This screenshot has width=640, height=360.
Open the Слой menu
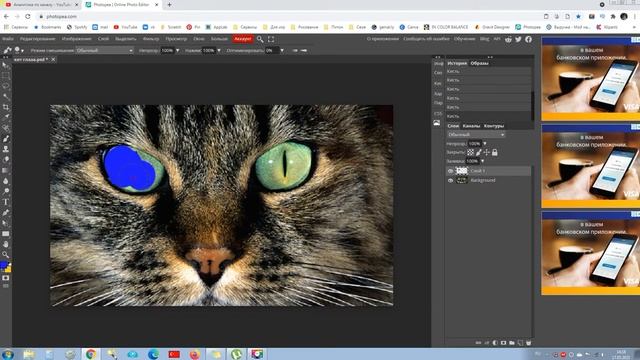tap(103, 39)
